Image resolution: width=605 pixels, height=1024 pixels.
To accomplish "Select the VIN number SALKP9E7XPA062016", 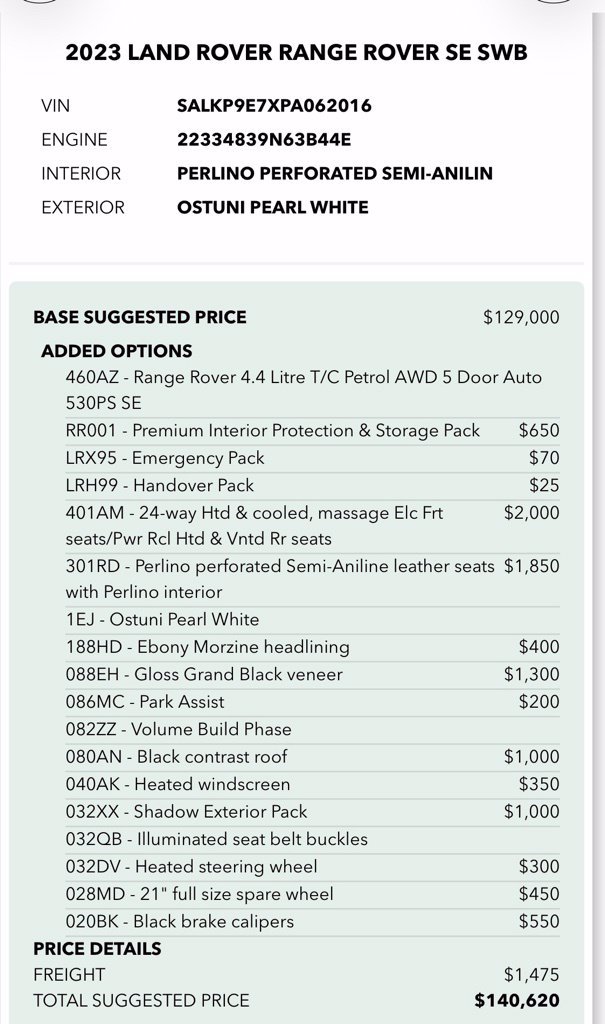I will [x=274, y=106].
